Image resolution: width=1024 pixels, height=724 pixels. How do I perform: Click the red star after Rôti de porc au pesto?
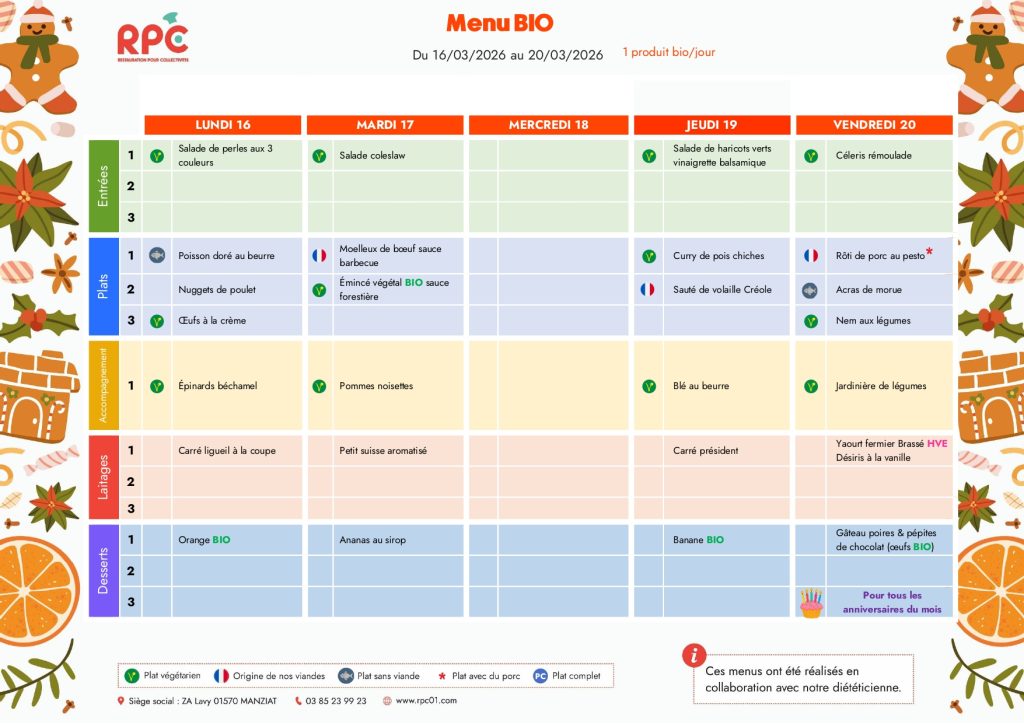point(929,252)
